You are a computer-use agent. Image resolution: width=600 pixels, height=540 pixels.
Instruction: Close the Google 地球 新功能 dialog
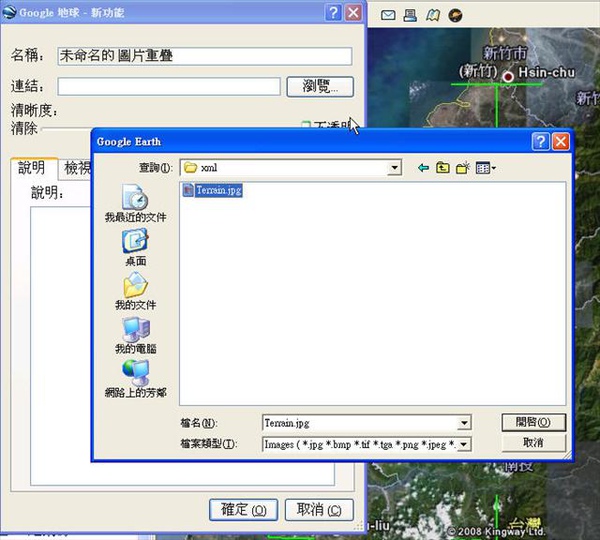tap(354, 13)
